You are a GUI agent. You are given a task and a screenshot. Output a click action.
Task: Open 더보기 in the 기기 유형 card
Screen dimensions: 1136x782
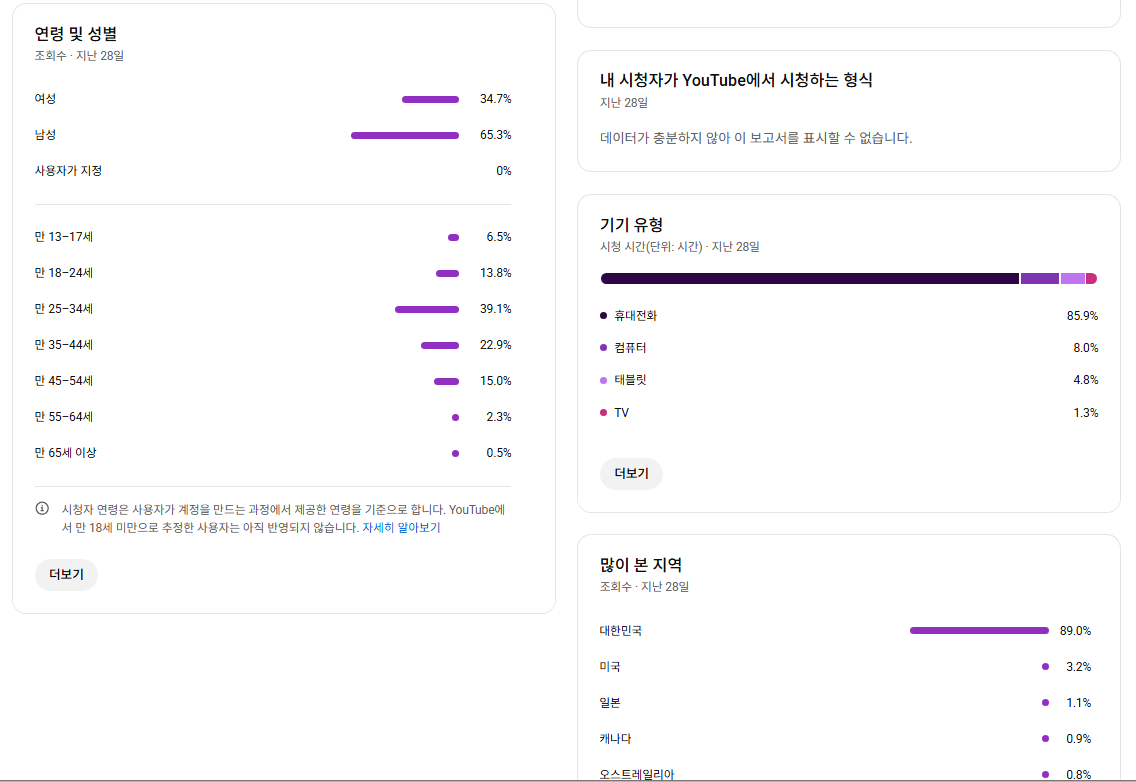[631, 474]
